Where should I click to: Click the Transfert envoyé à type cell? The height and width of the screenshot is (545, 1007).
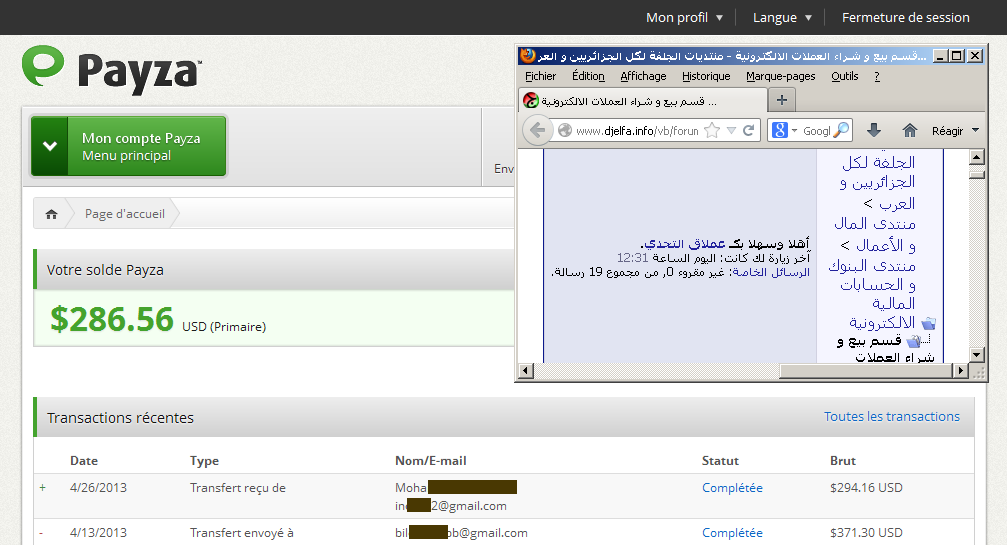point(241,533)
